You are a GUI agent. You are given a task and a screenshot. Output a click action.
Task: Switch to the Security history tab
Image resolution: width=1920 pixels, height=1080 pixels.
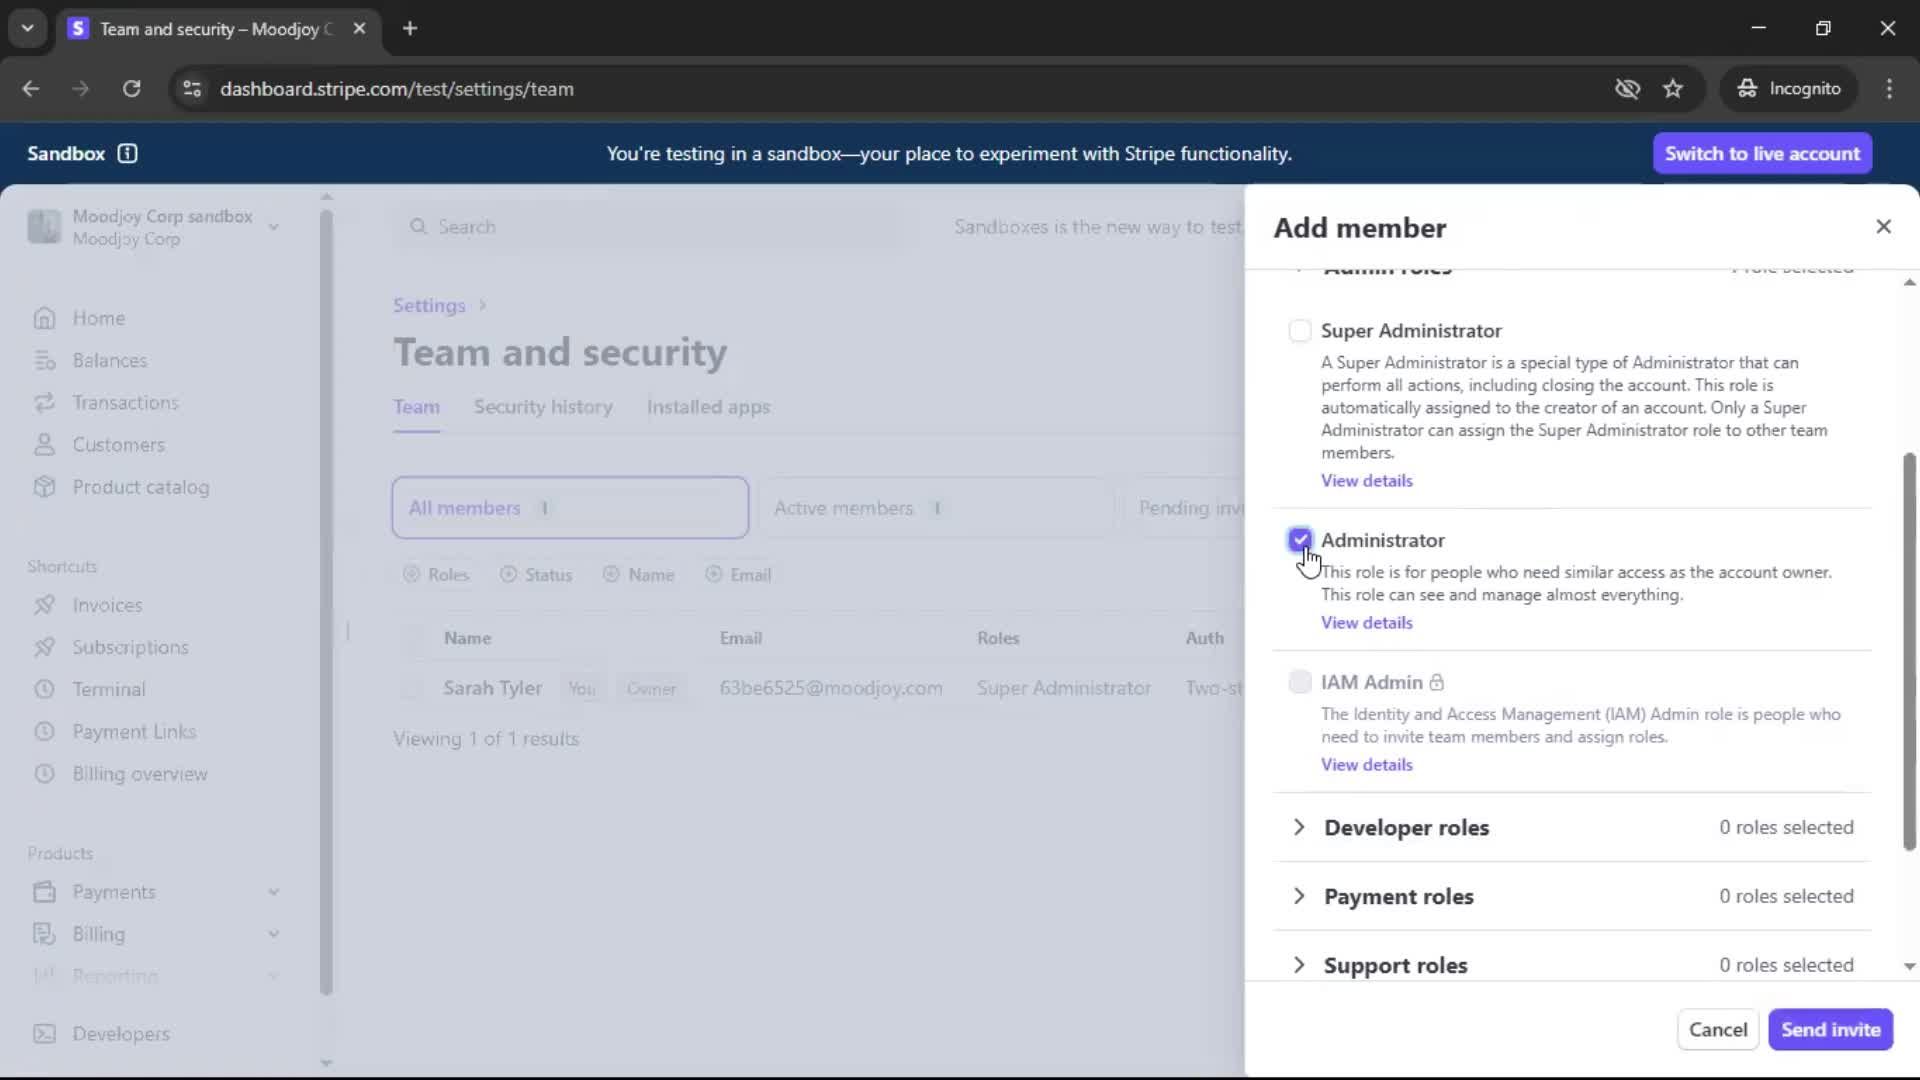click(x=543, y=407)
